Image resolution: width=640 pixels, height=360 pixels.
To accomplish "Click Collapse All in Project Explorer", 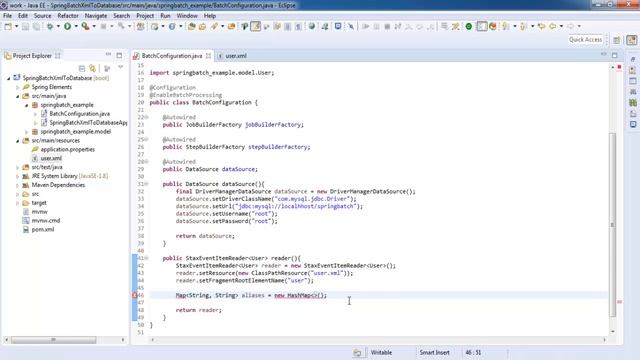I will click(82, 68).
